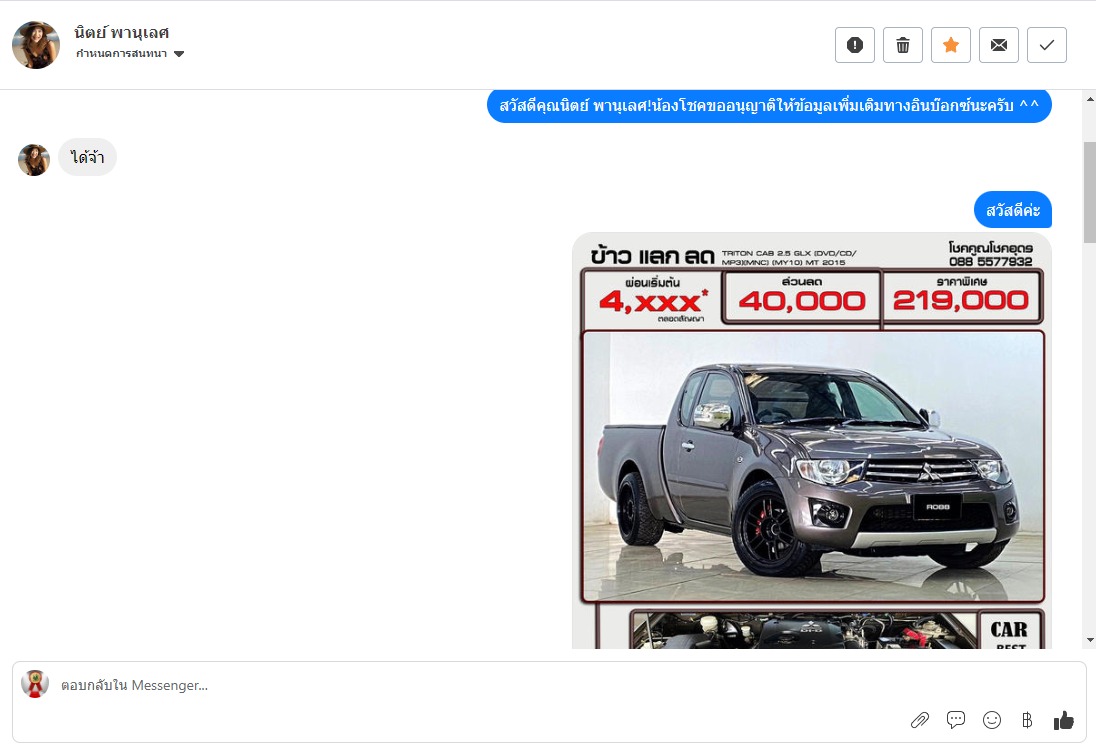Delete conversation using trash icon
The height and width of the screenshot is (753, 1096).
(x=902, y=45)
